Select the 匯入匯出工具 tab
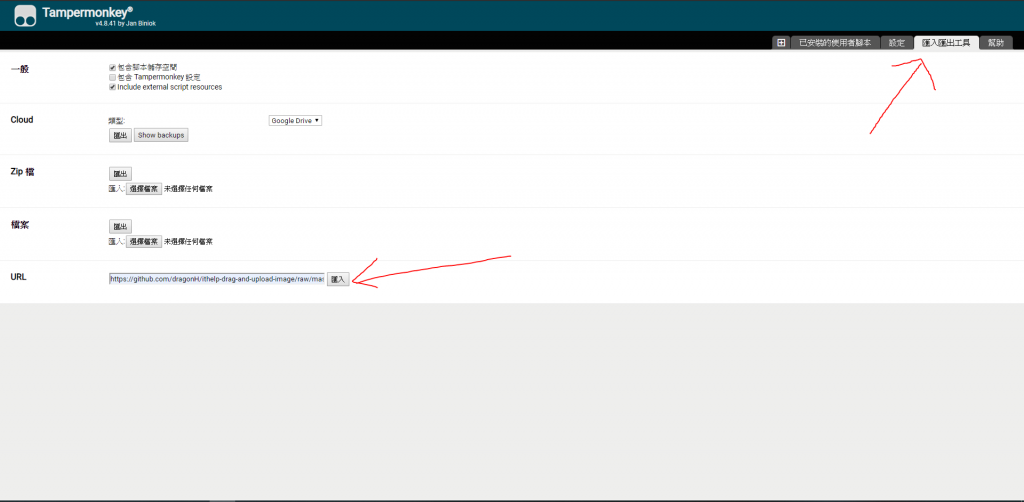 (946, 43)
